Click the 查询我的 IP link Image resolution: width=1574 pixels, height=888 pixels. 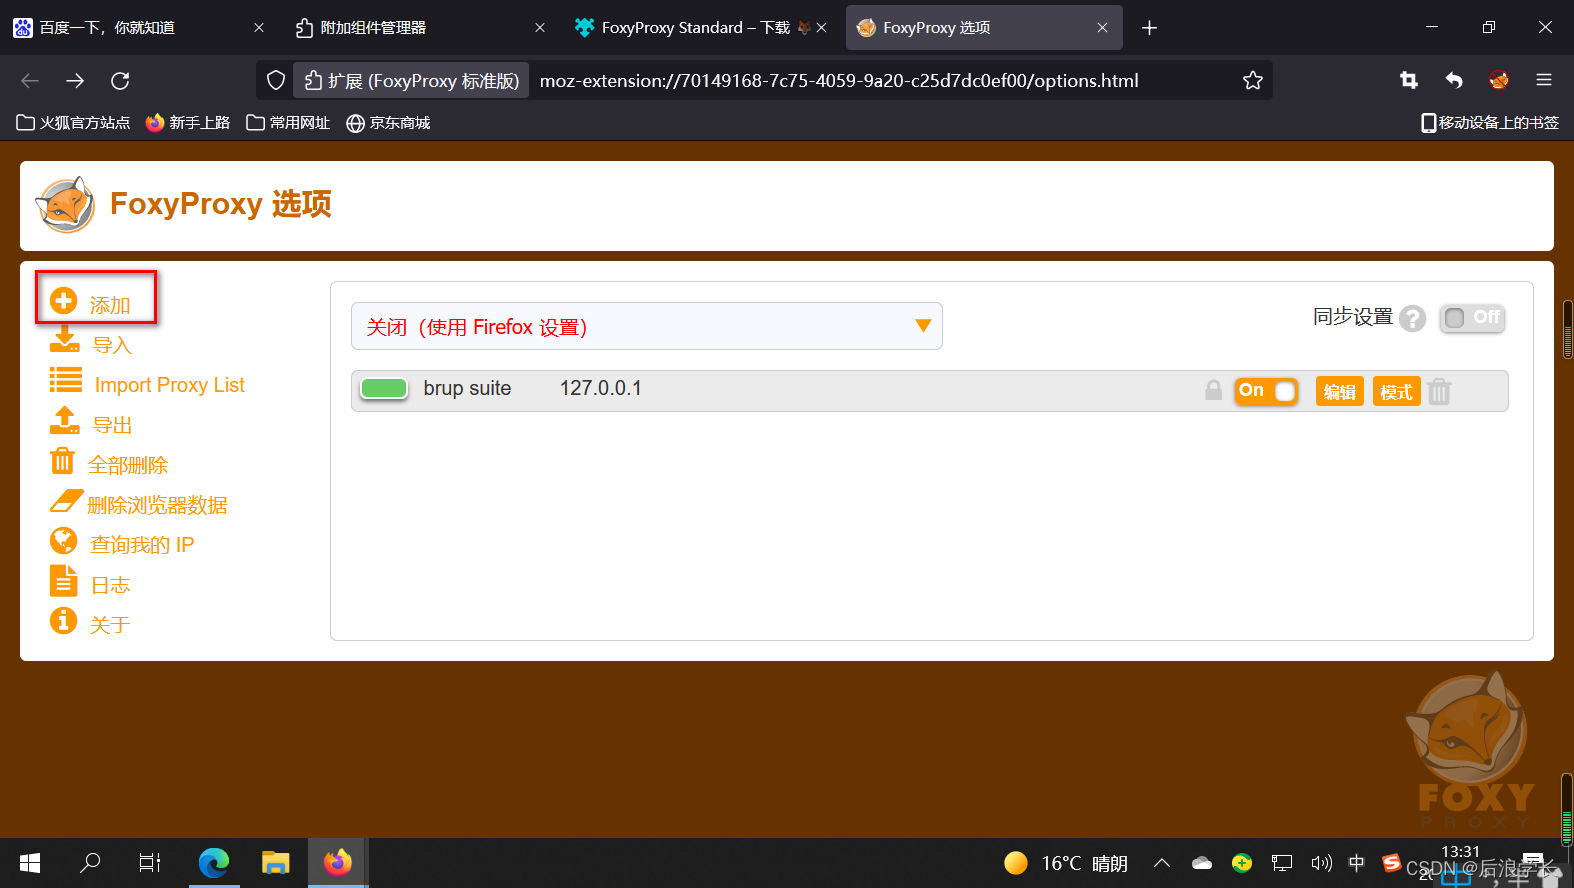point(142,545)
